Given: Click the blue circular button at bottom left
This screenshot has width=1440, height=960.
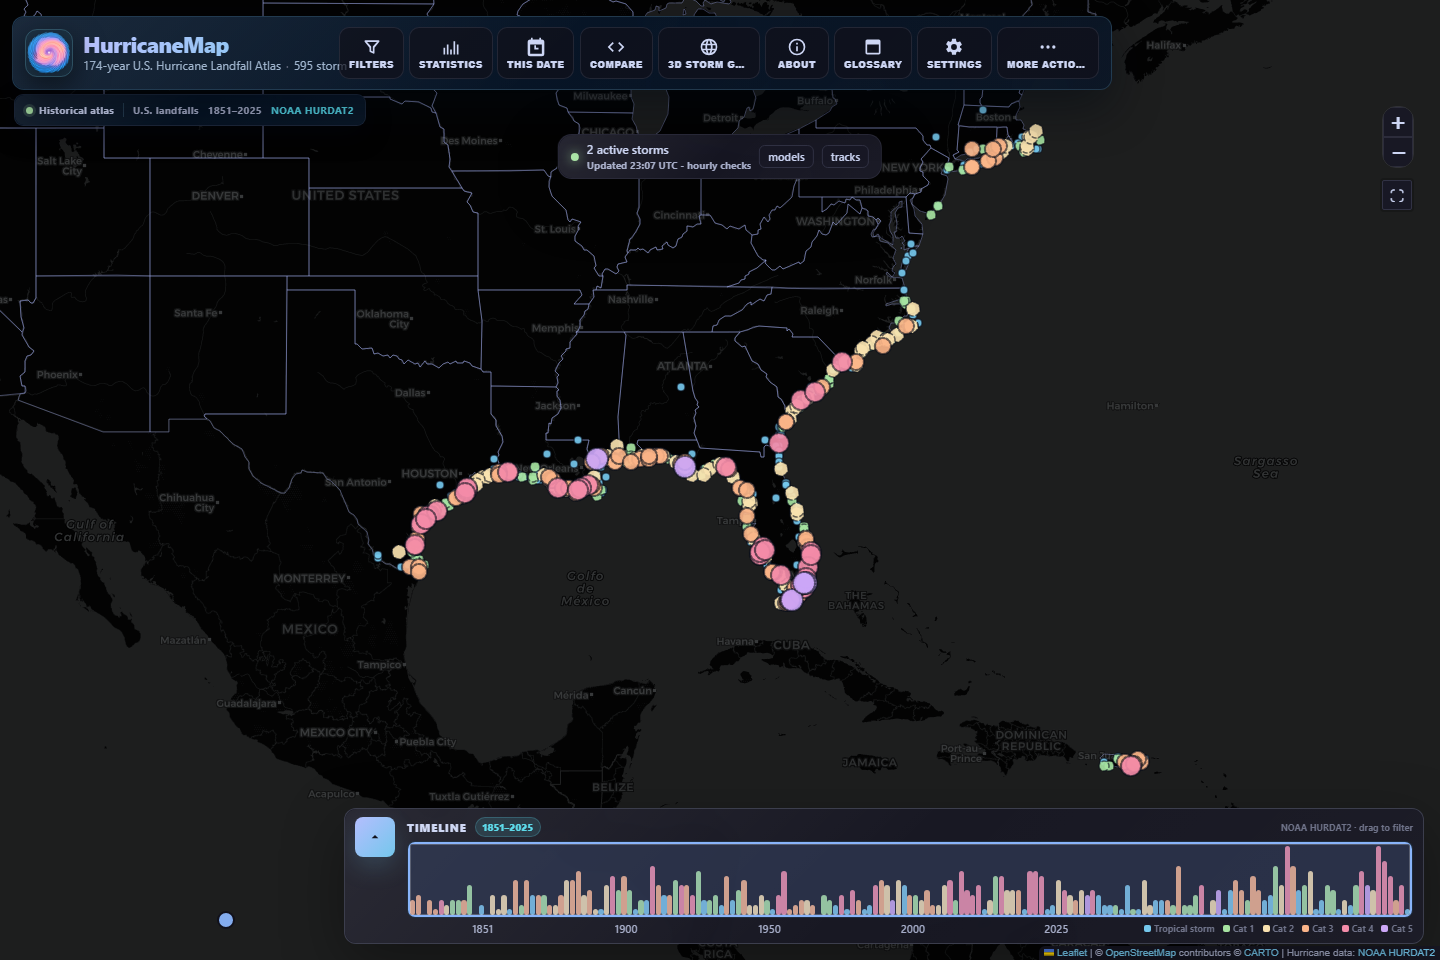Looking at the screenshot, I should 226,920.
